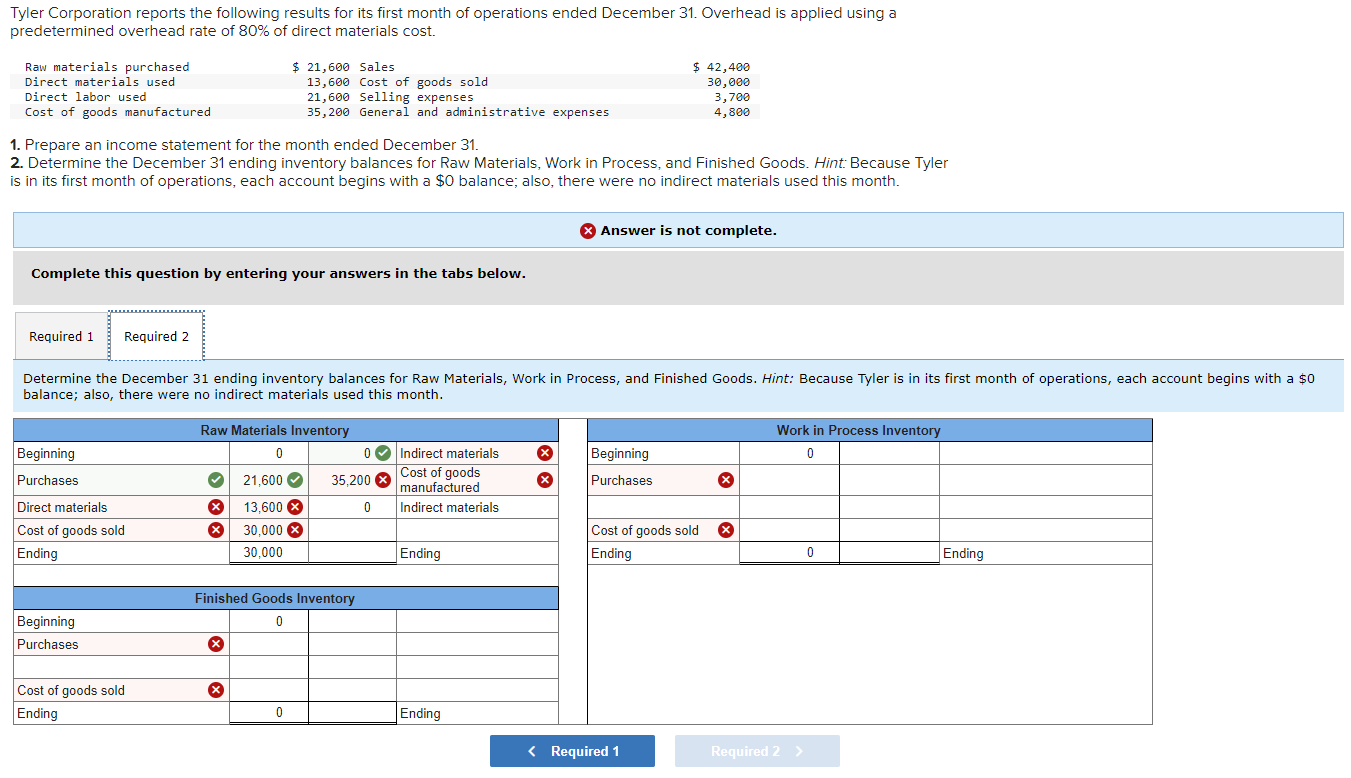This screenshot has width=1351, height=778.
Task: Click the red X beside "Answer is not complete"
Action: pos(588,231)
